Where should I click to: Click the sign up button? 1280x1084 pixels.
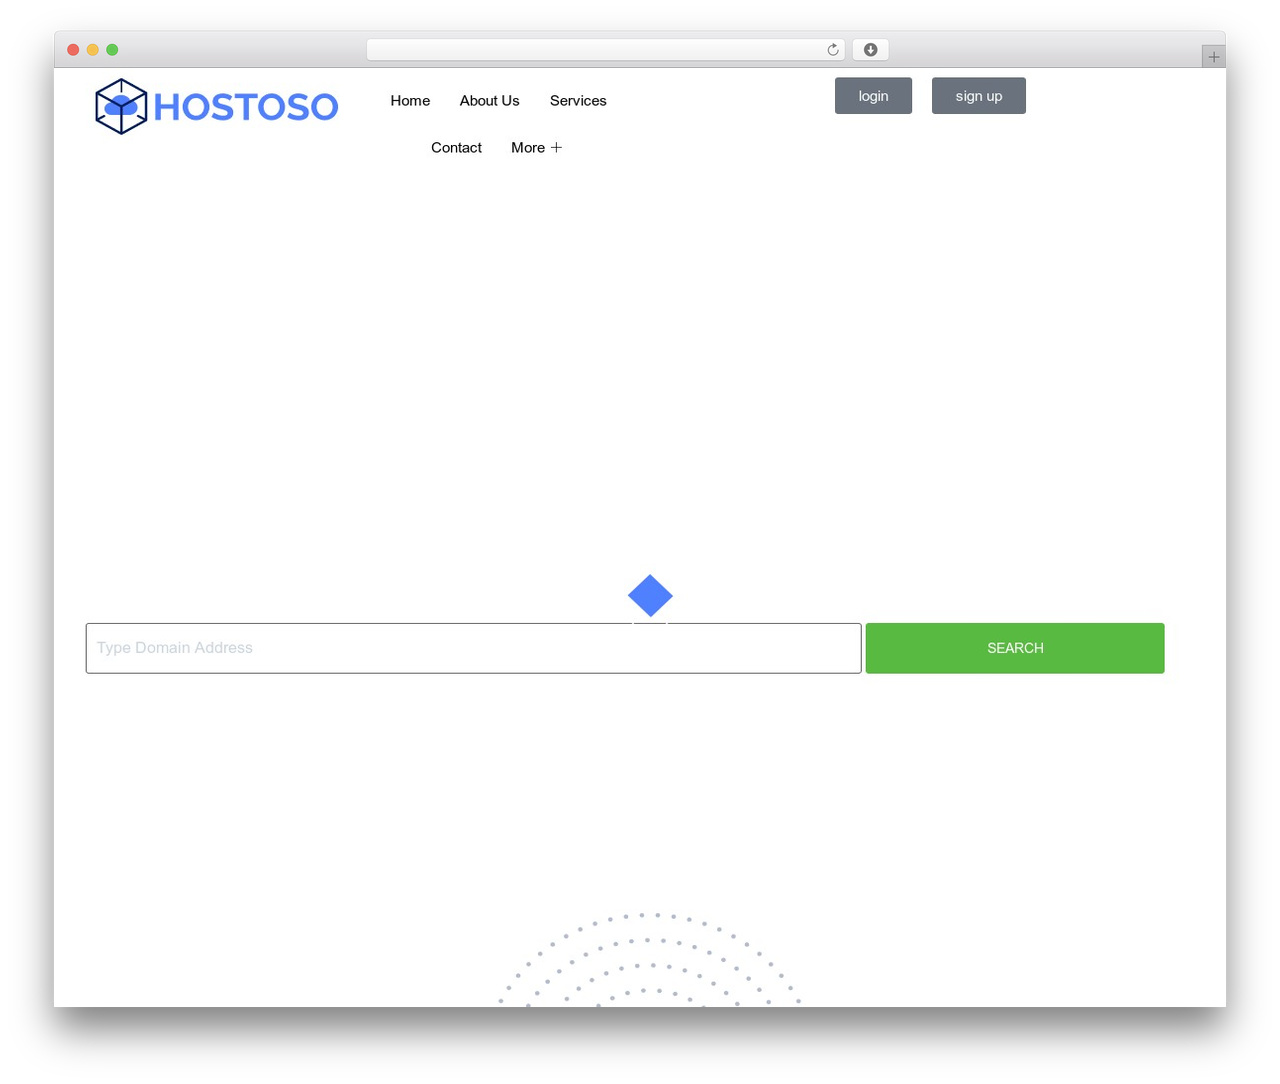pyautogui.click(x=979, y=96)
